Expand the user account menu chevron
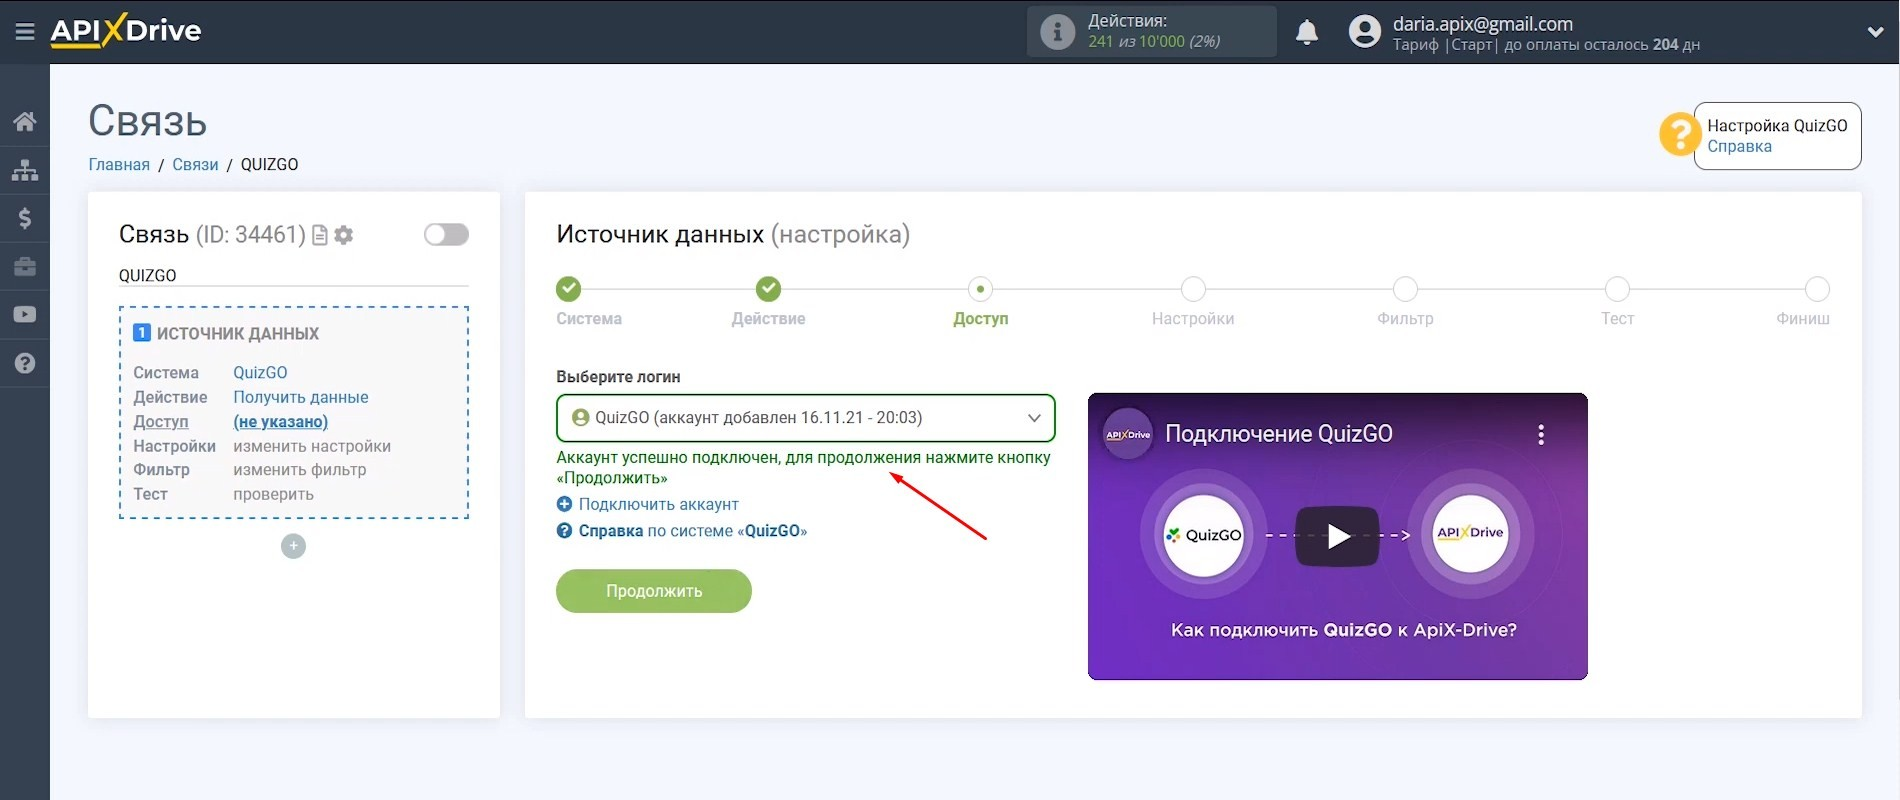 pos(1875,32)
